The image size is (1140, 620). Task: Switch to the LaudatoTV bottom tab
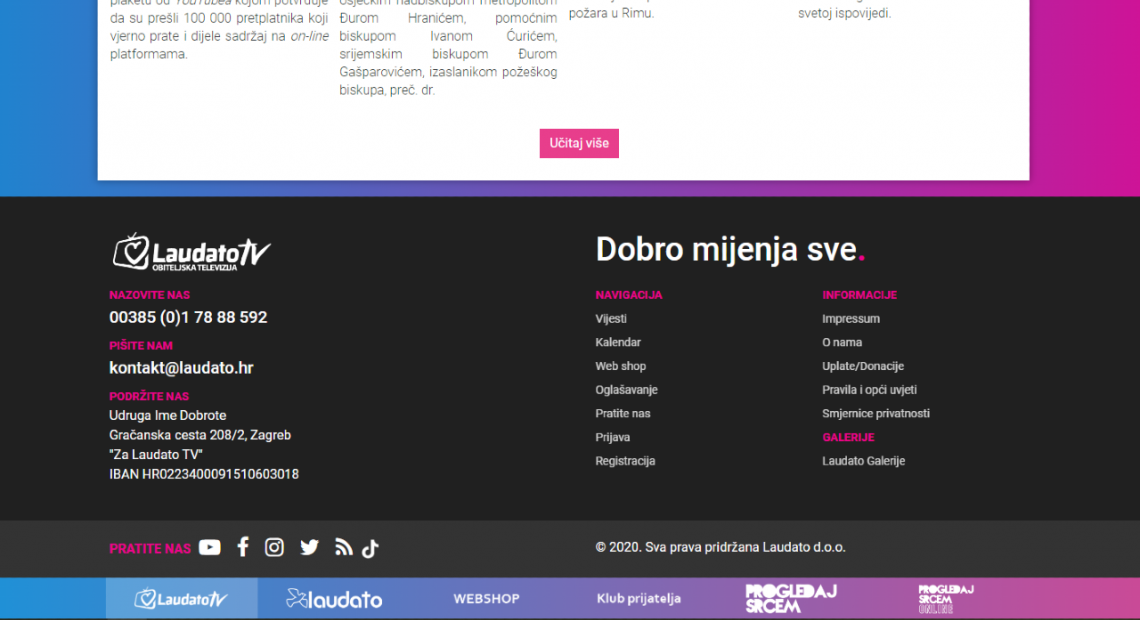click(x=181, y=599)
